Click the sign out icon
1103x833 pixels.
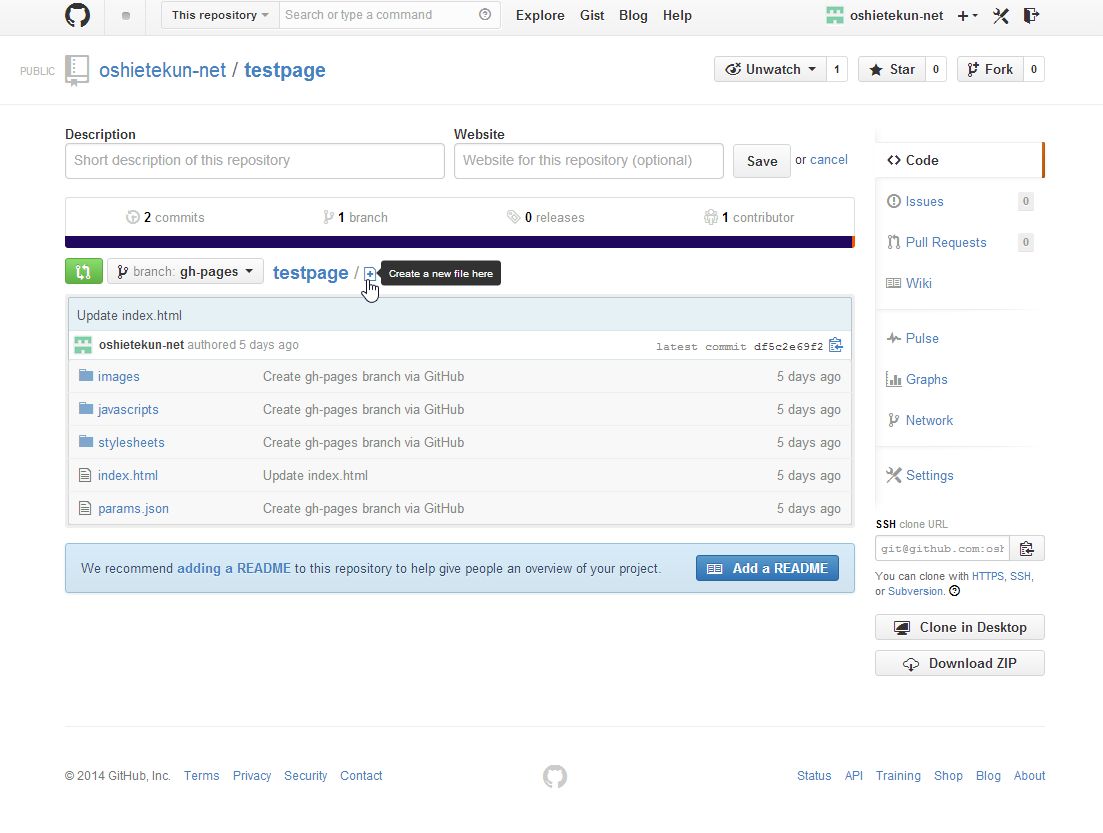click(1031, 15)
